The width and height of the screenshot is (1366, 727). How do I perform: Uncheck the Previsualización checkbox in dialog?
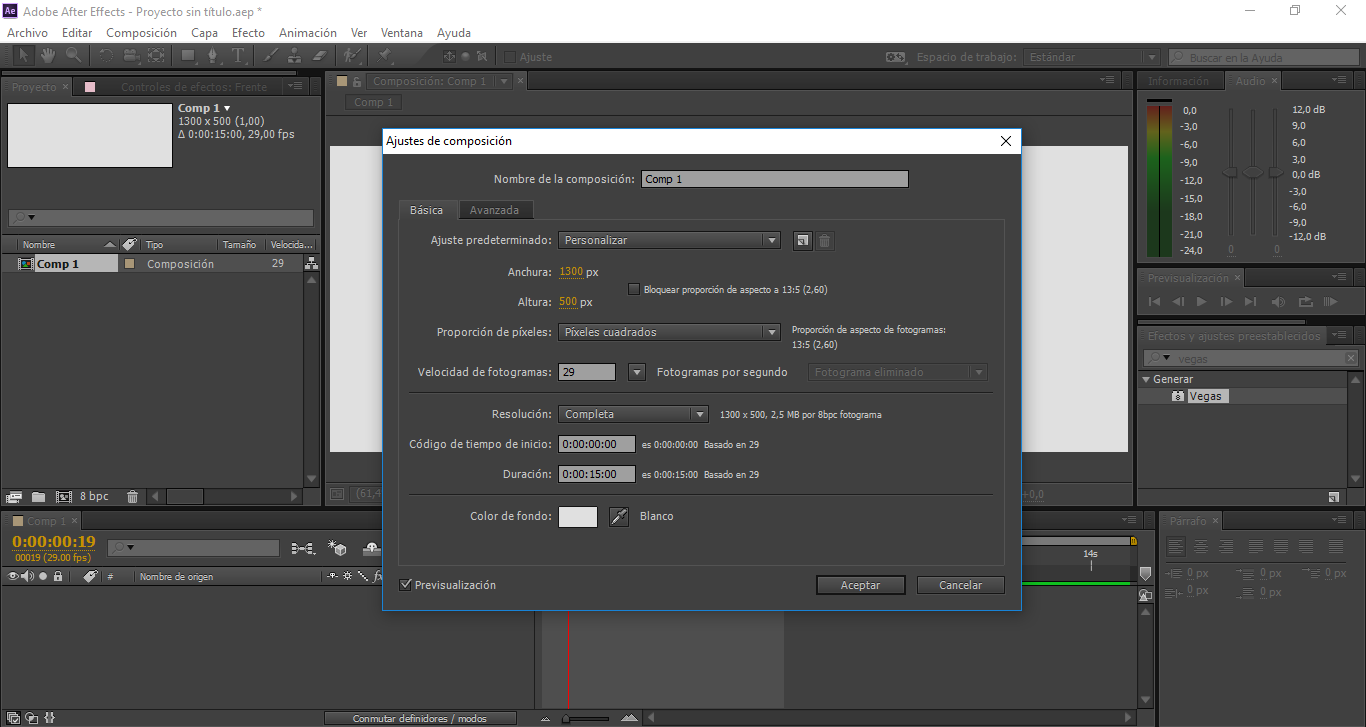pyautogui.click(x=405, y=585)
